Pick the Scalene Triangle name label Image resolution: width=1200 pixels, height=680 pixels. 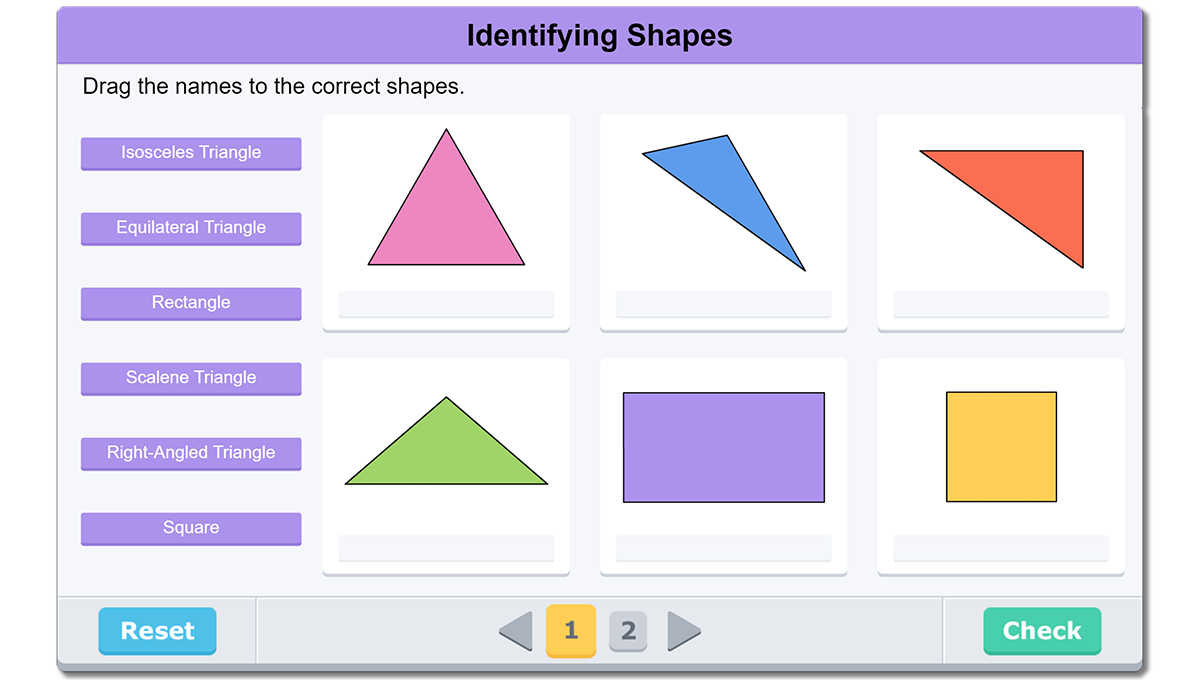tap(191, 378)
